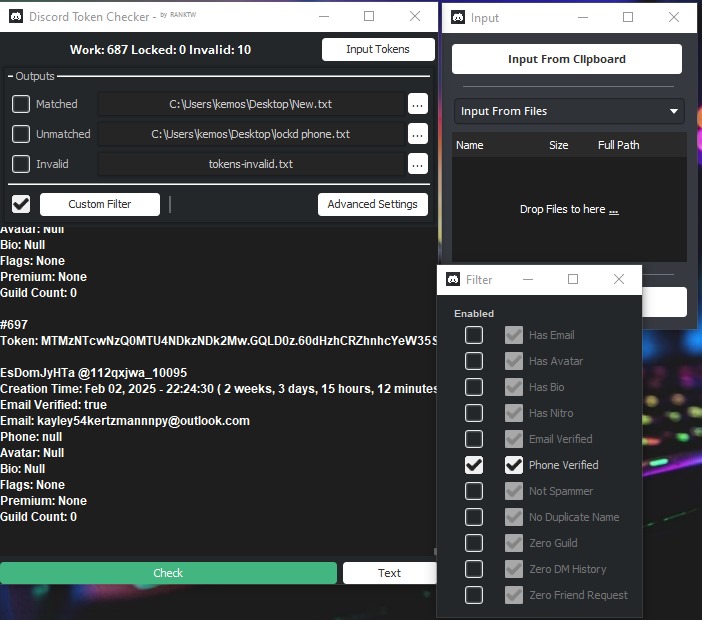Maximize the Discord Token Checker window
Image resolution: width=702 pixels, height=620 pixels.
coord(369,17)
